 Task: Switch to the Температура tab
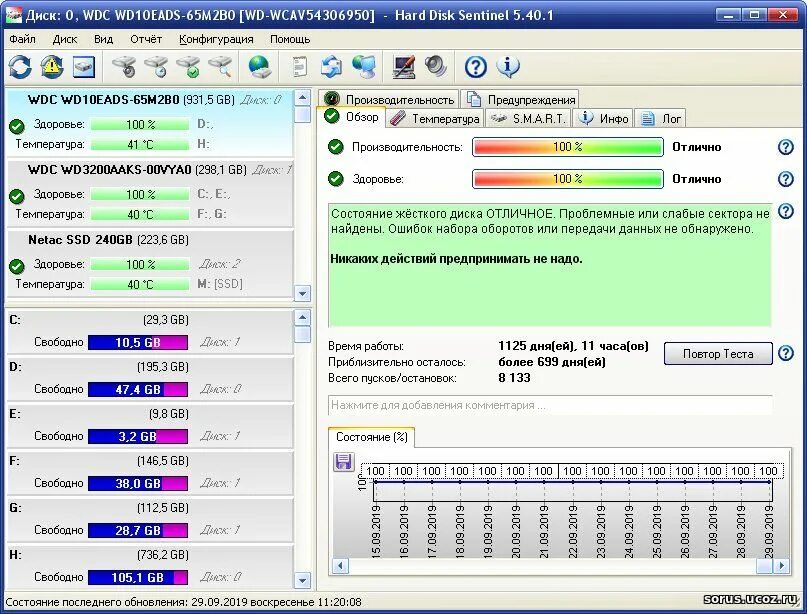(435, 119)
